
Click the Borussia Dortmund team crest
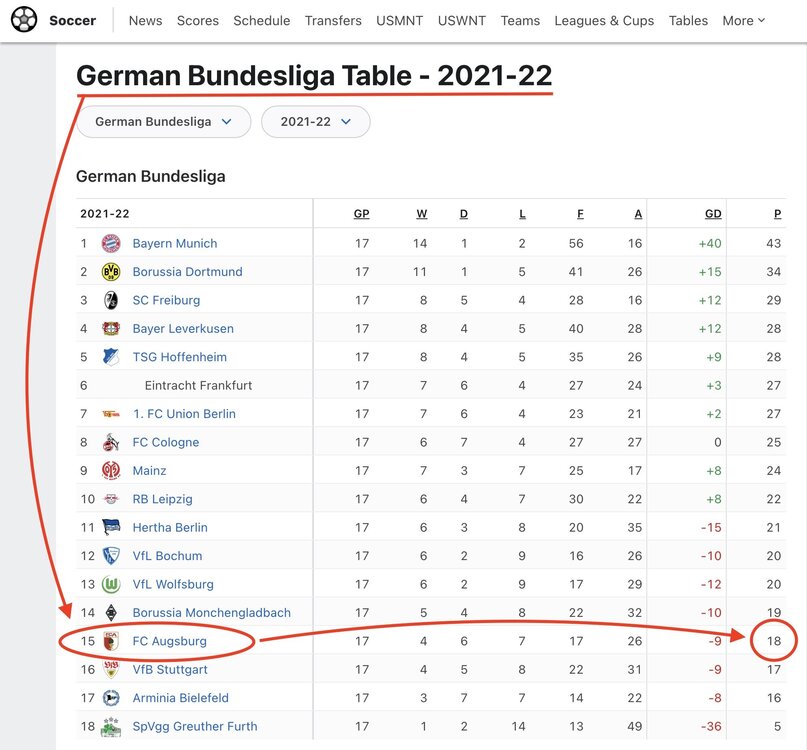point(111,272)
